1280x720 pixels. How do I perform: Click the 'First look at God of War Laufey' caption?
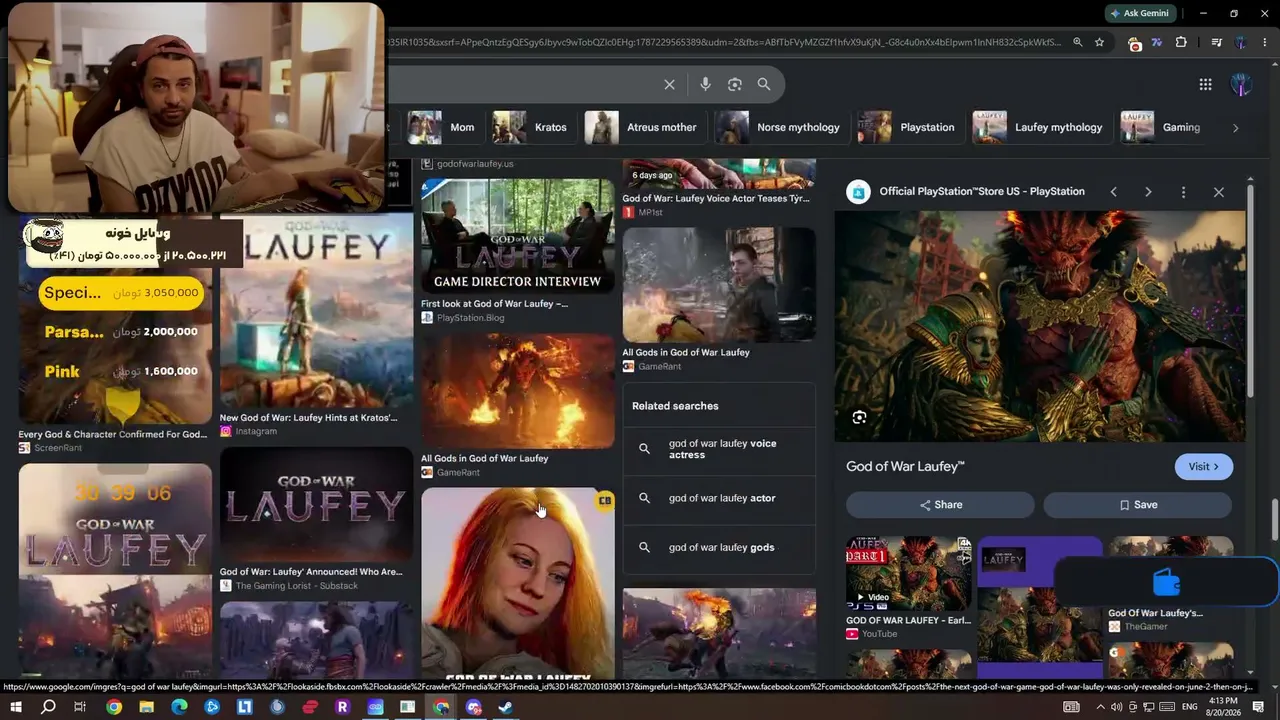point(494,304)
